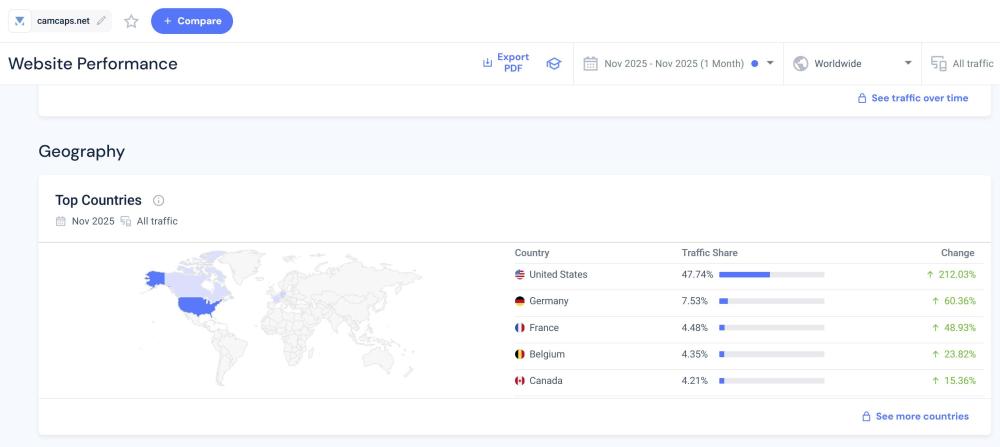Screen dimensions: 1000x447
Task: Click the calendar icon in date filter
Action: pyautogui.click(x=591, y=64)
